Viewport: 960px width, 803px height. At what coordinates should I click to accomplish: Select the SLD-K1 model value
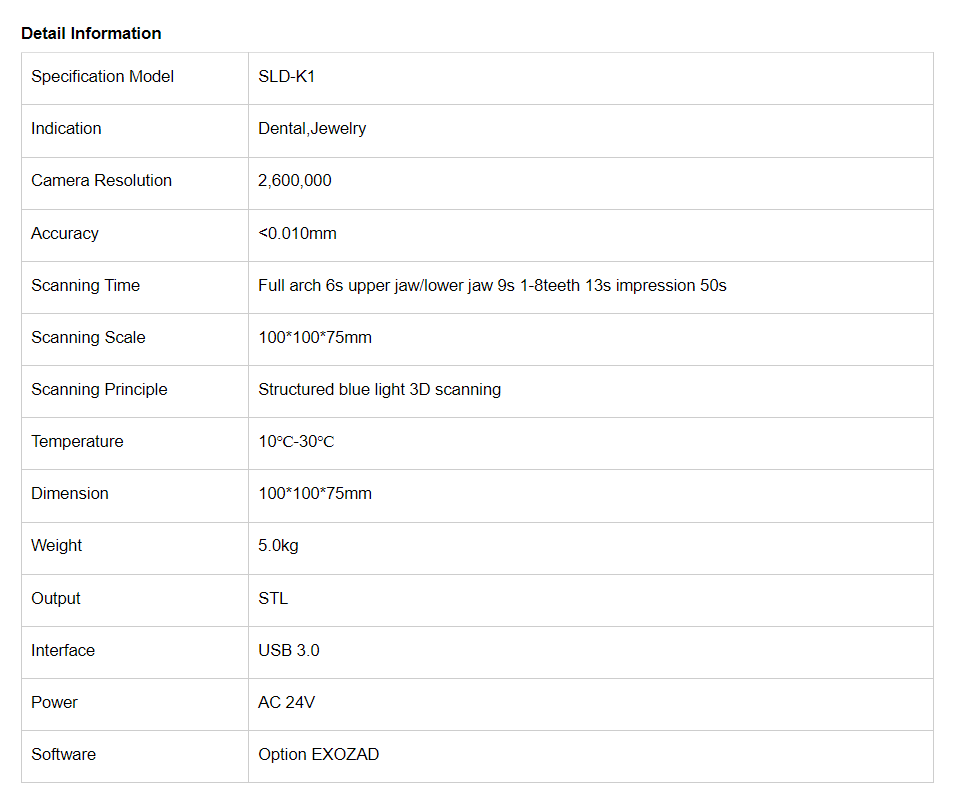[286, 76]
